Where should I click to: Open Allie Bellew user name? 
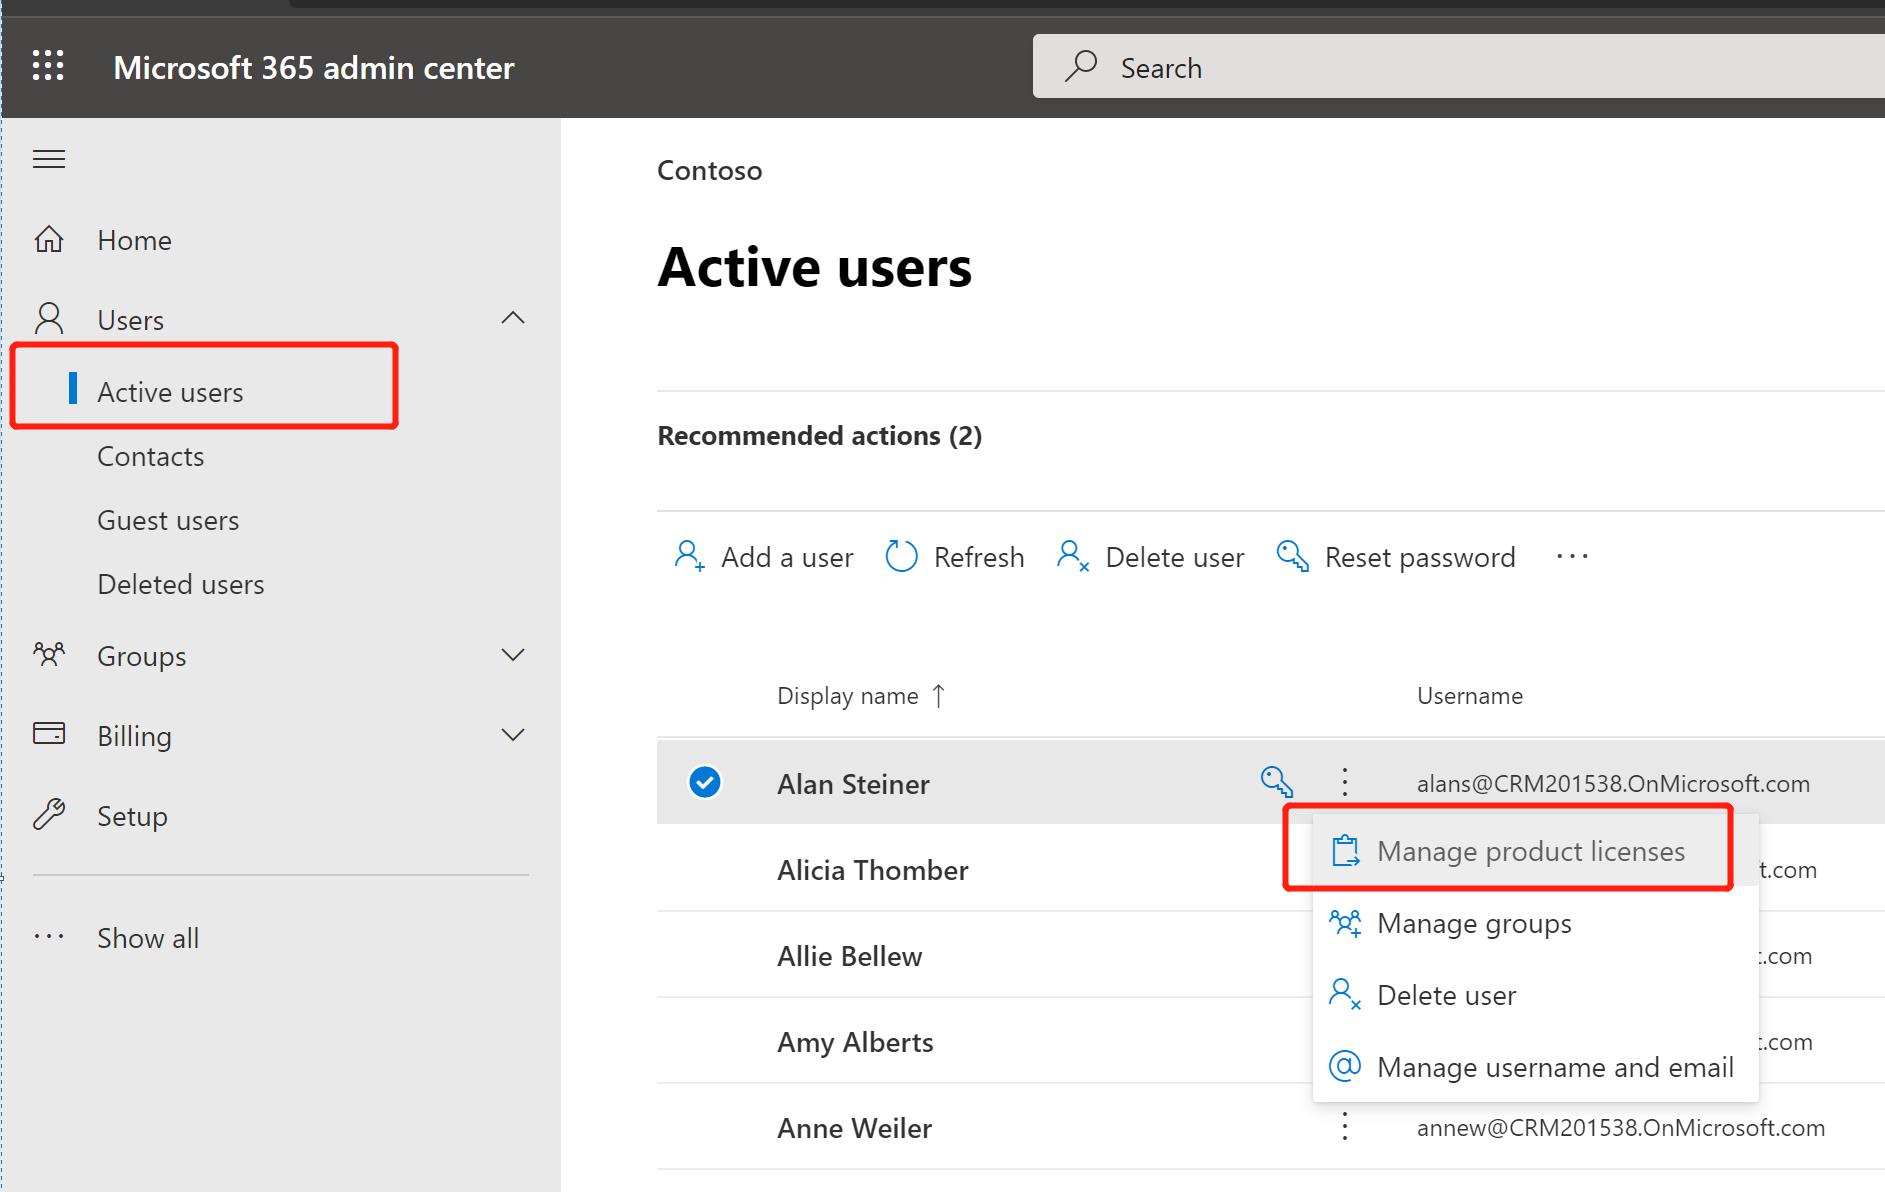click(x=850, y=956)
